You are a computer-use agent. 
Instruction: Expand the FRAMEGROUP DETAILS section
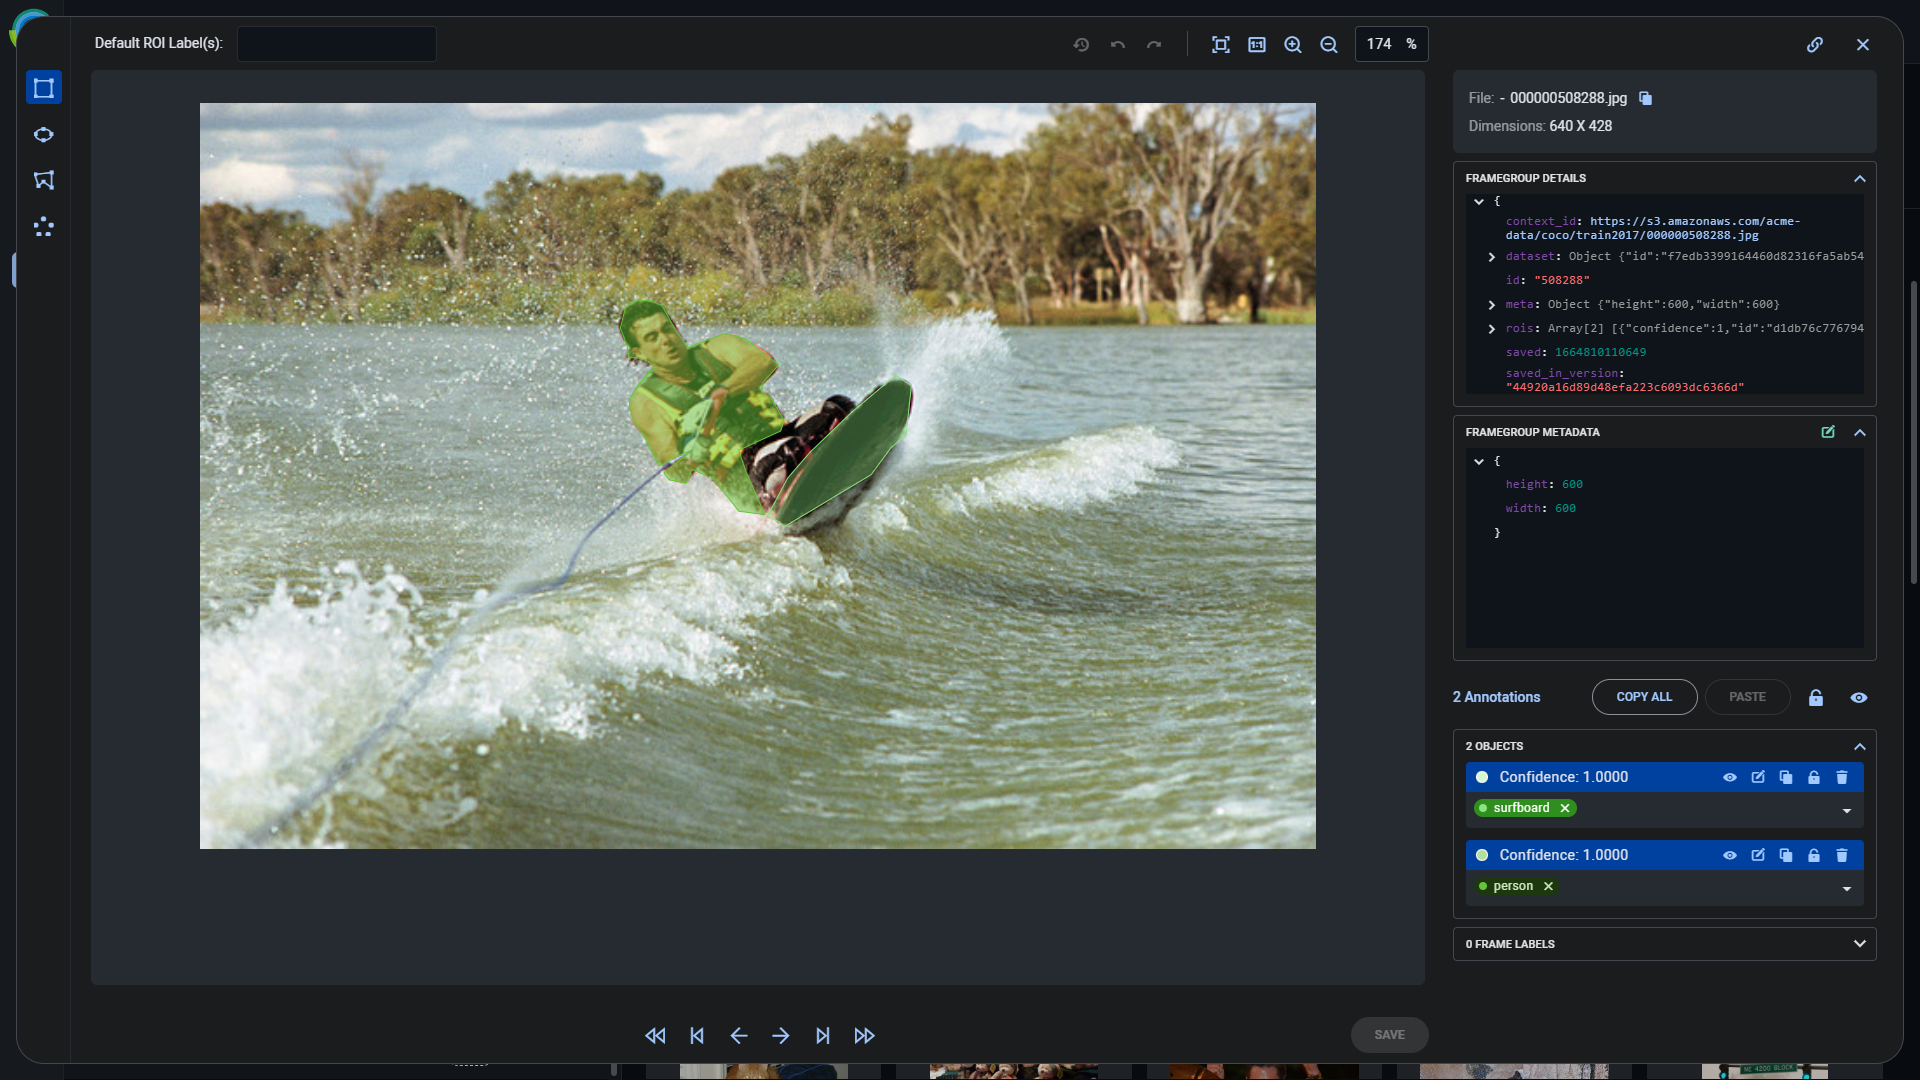tap(1859, 178)
